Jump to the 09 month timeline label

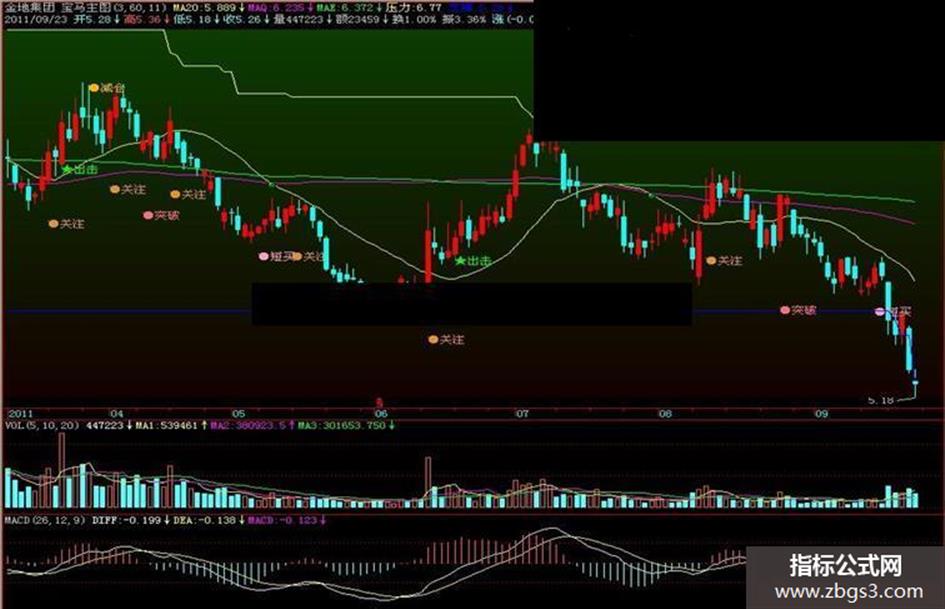coord(821,414)
